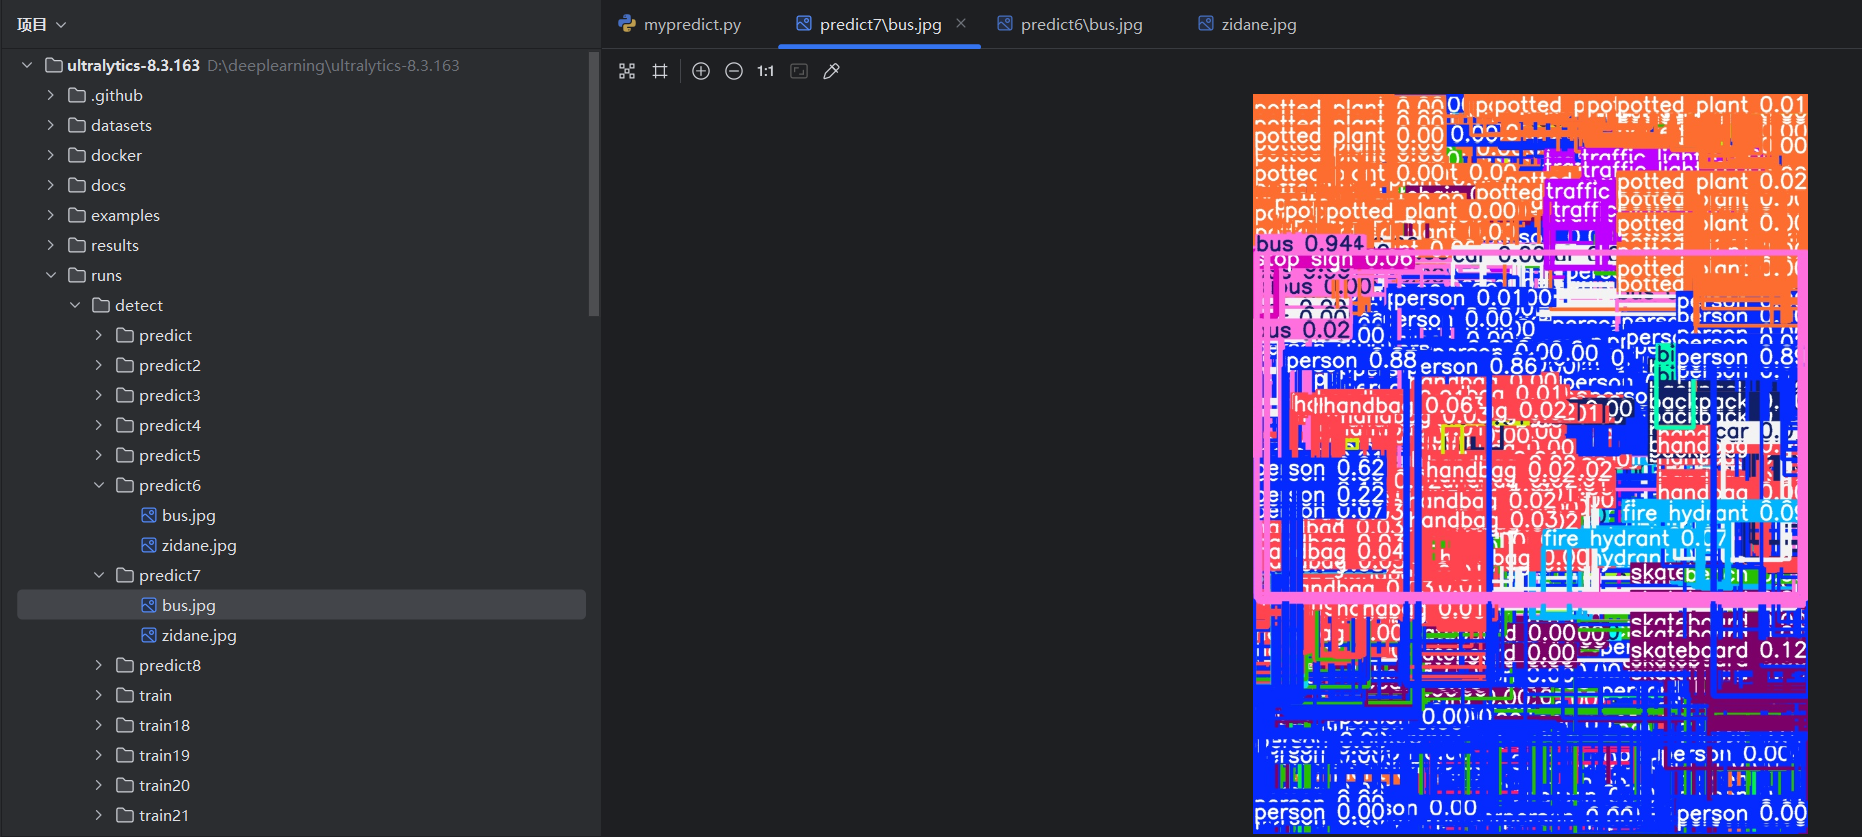Expand the examples folder arrow
This screenshot has height=837, width=1862.
51,215
